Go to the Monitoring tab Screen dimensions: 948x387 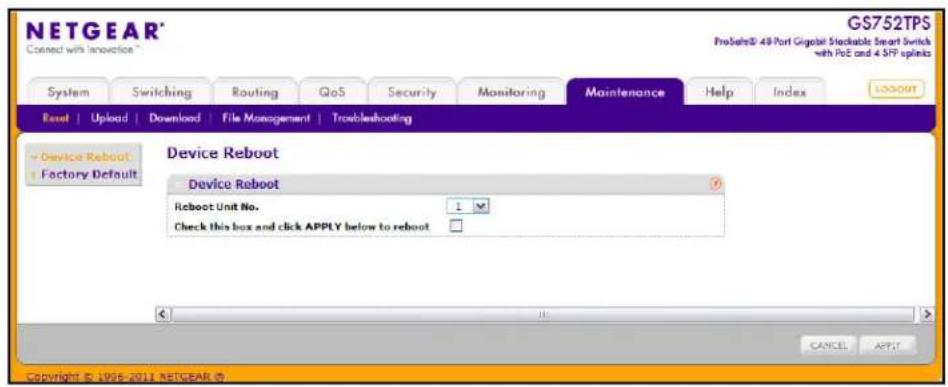[511, 93]
